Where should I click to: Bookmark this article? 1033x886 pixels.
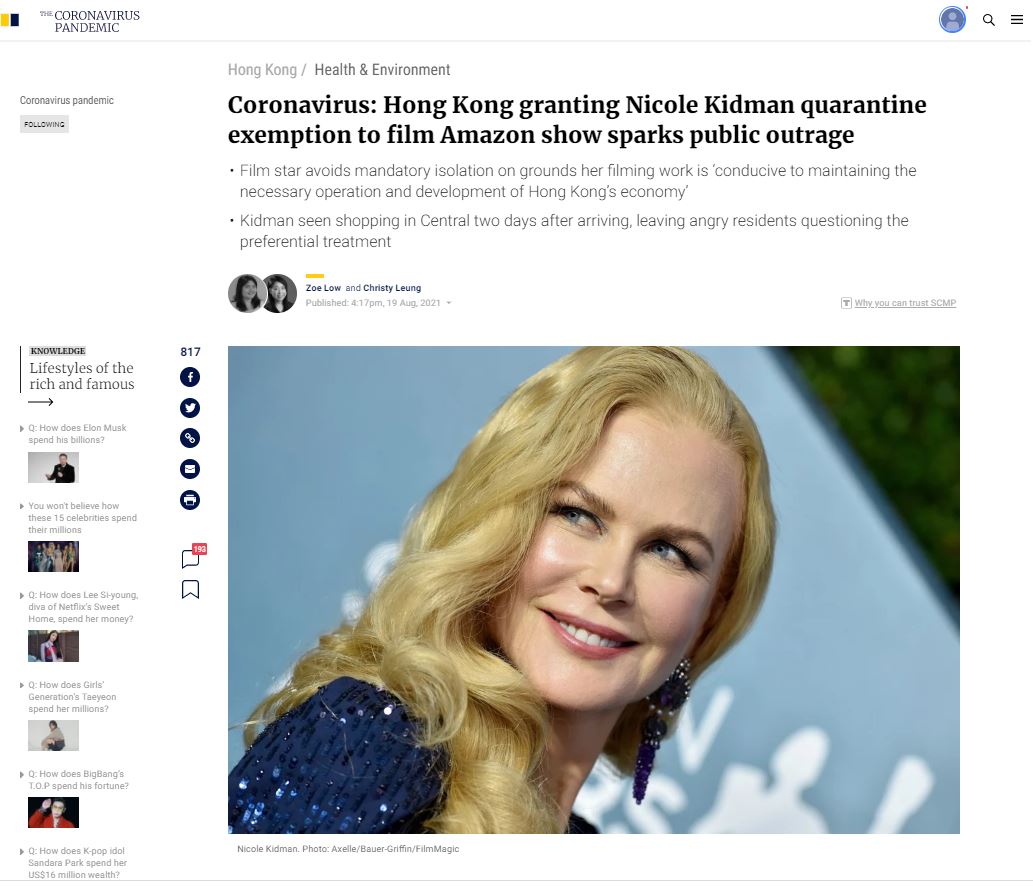[x=190, y=589]
